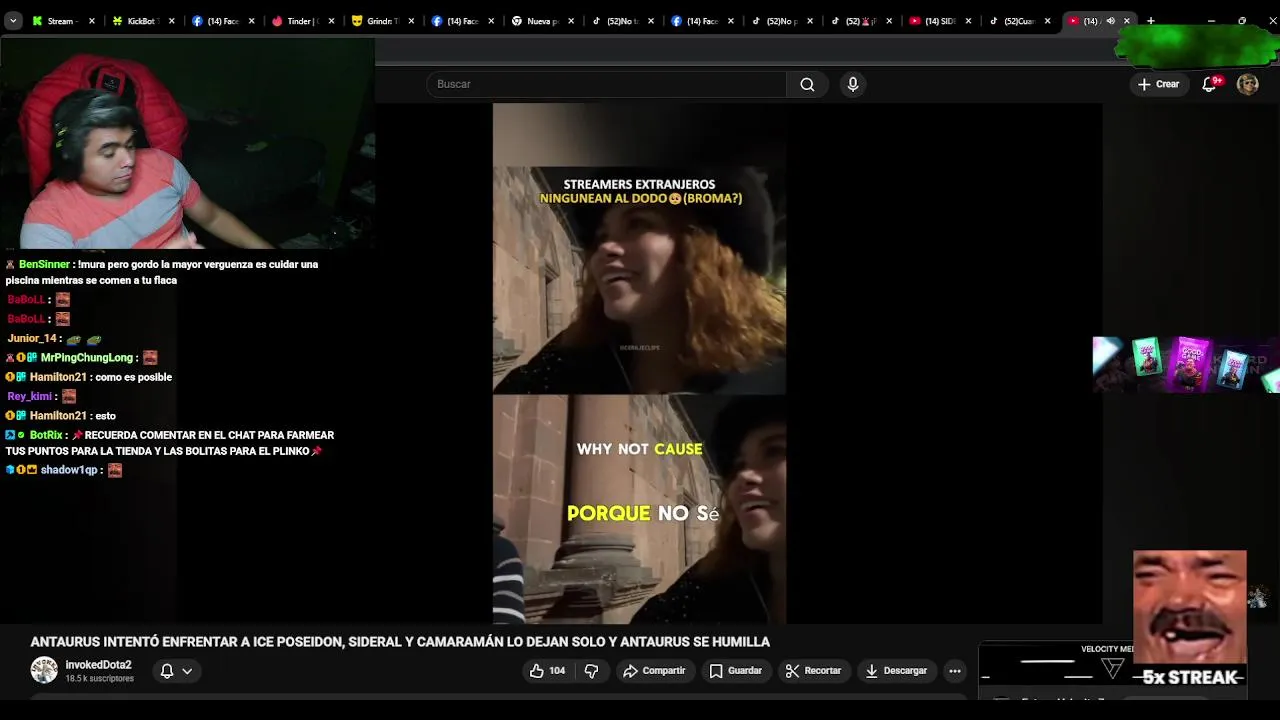Click the video player to pause
The height and width of the screenshot is (720, 1280).
pos(639,363)
